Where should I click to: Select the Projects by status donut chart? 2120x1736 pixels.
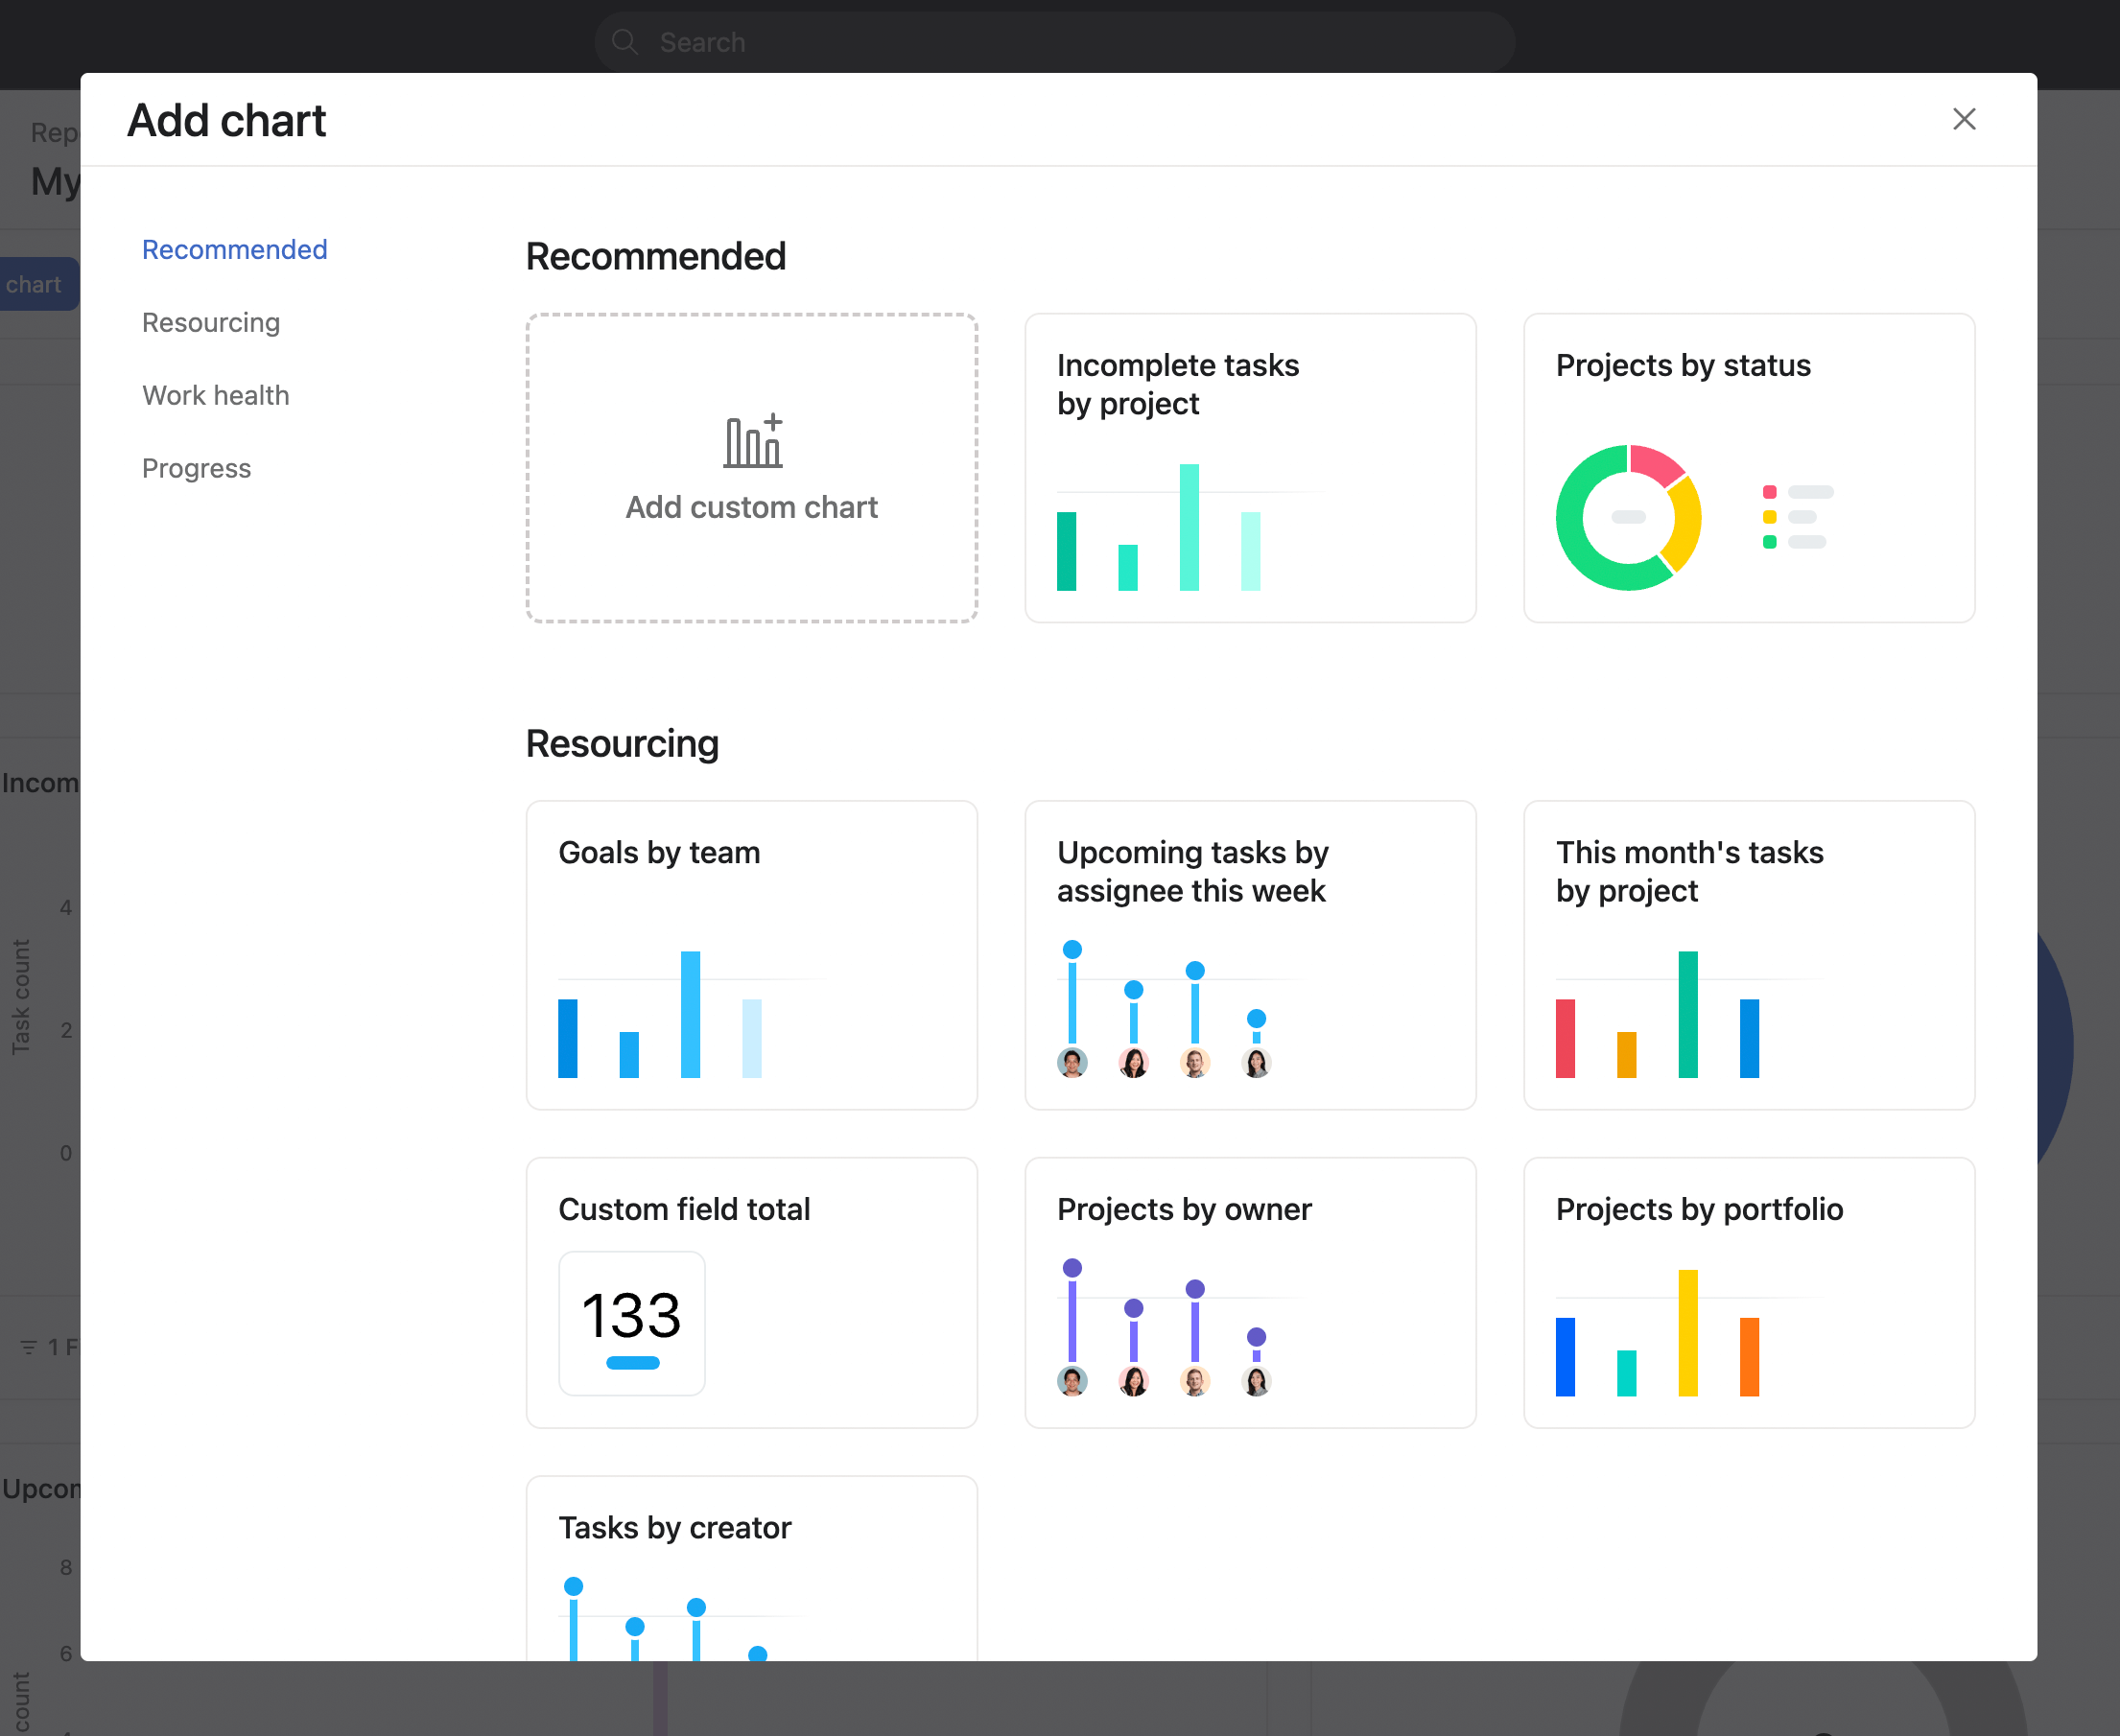coord(1628,518)
